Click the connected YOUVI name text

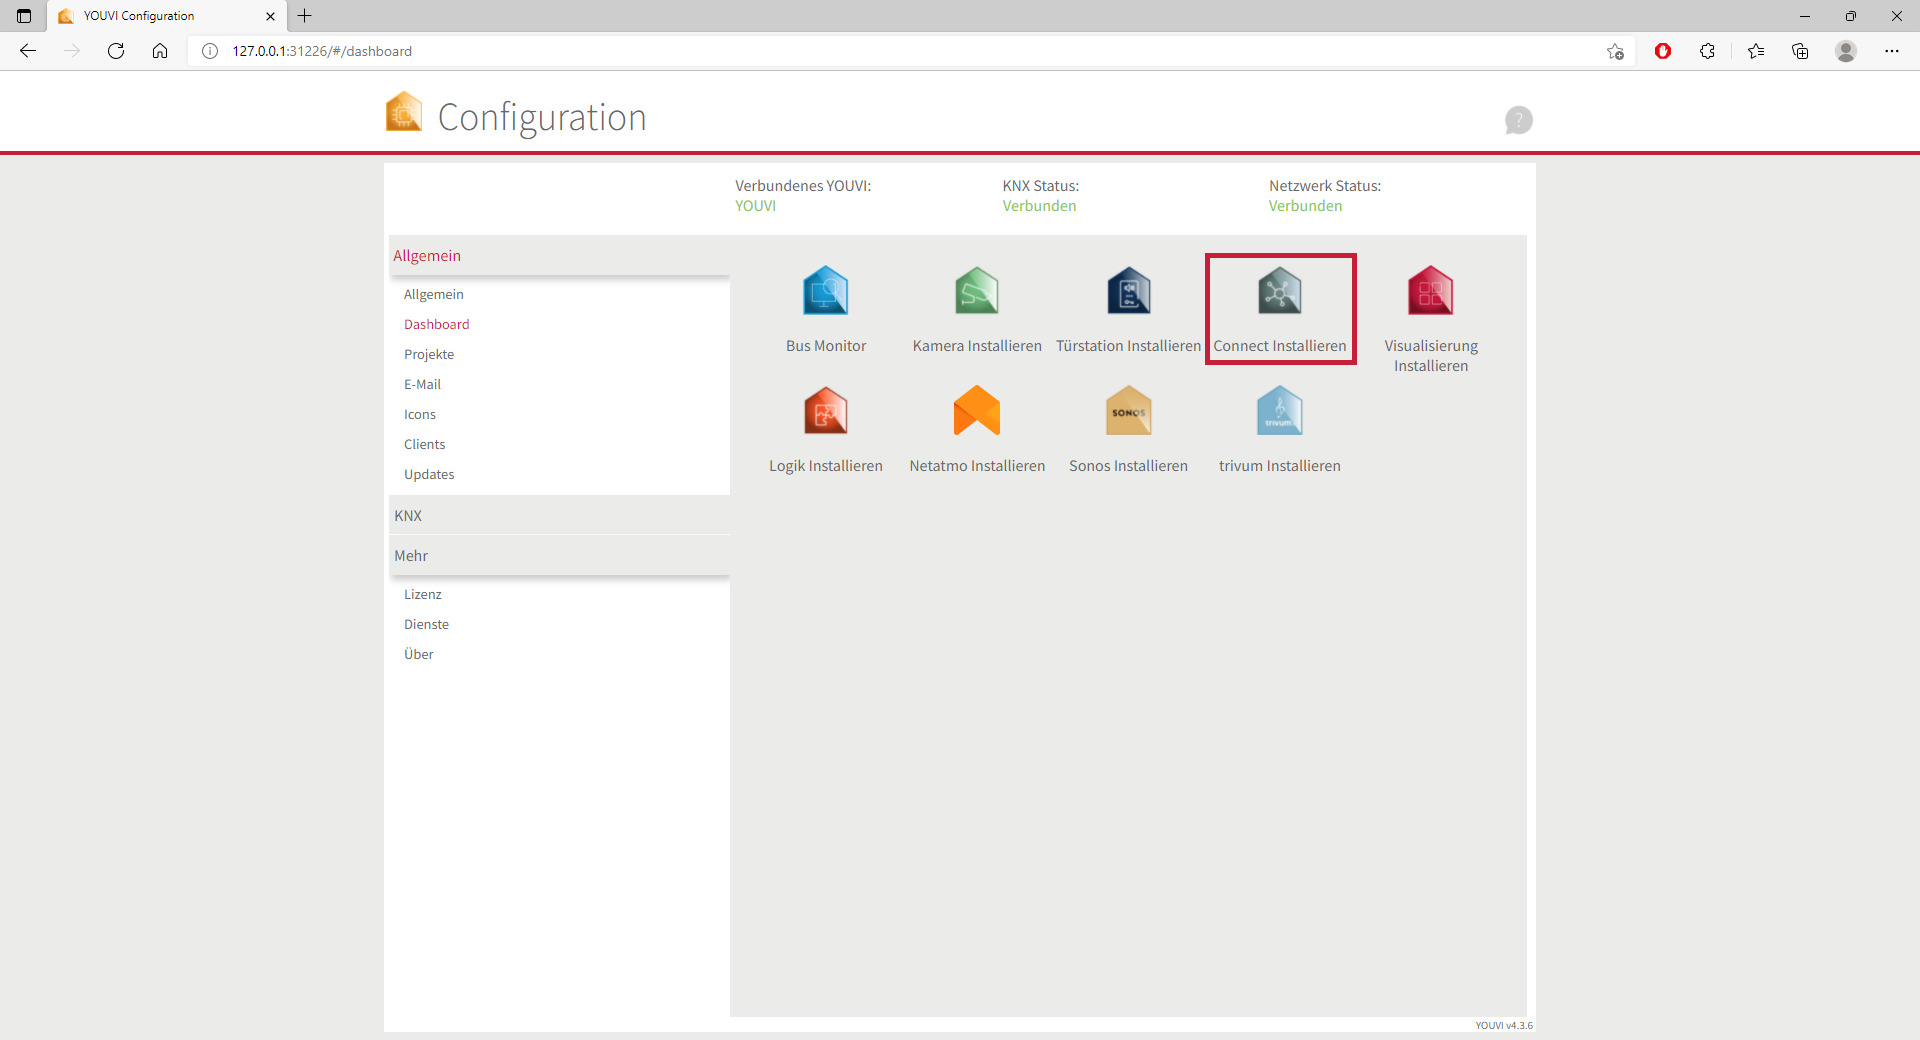(756, 206)
